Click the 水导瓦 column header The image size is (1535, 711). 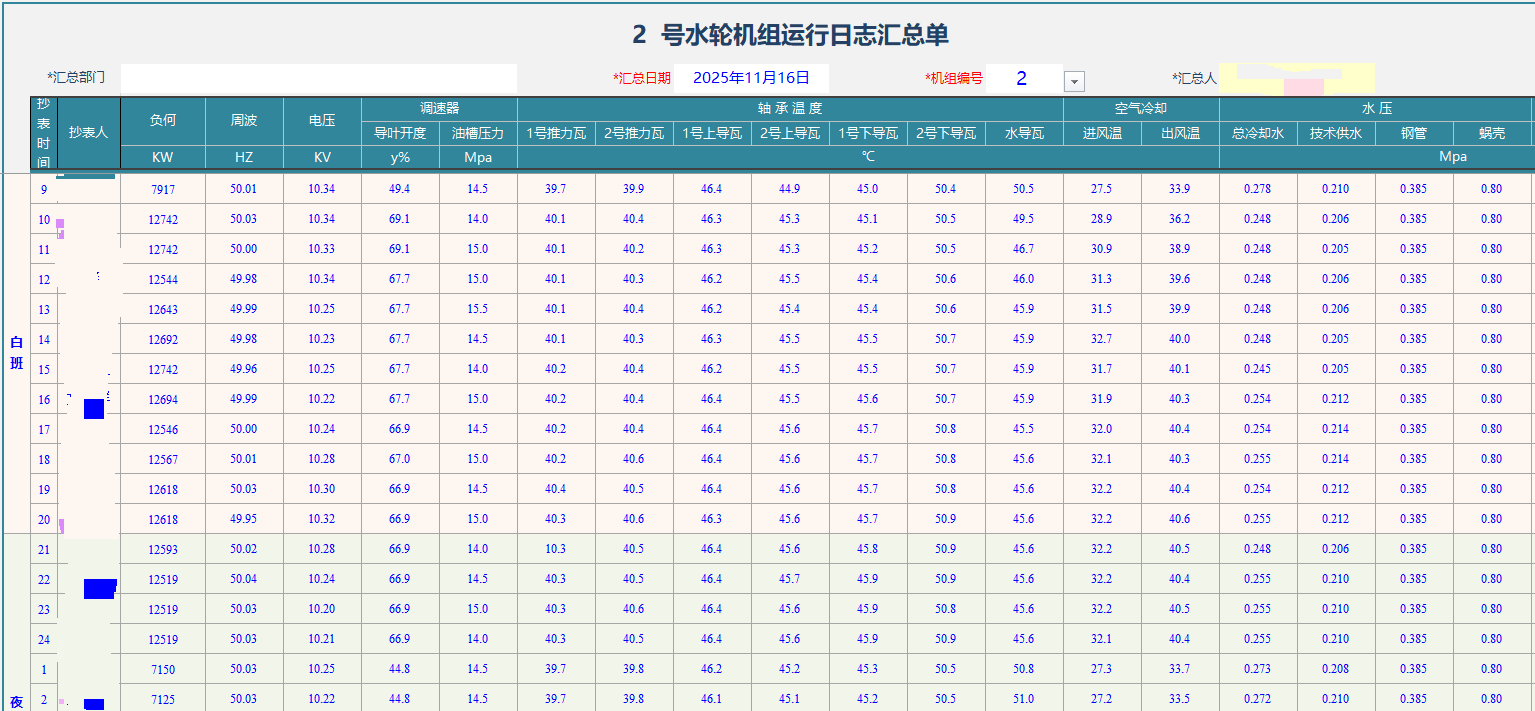point(1024,133)
